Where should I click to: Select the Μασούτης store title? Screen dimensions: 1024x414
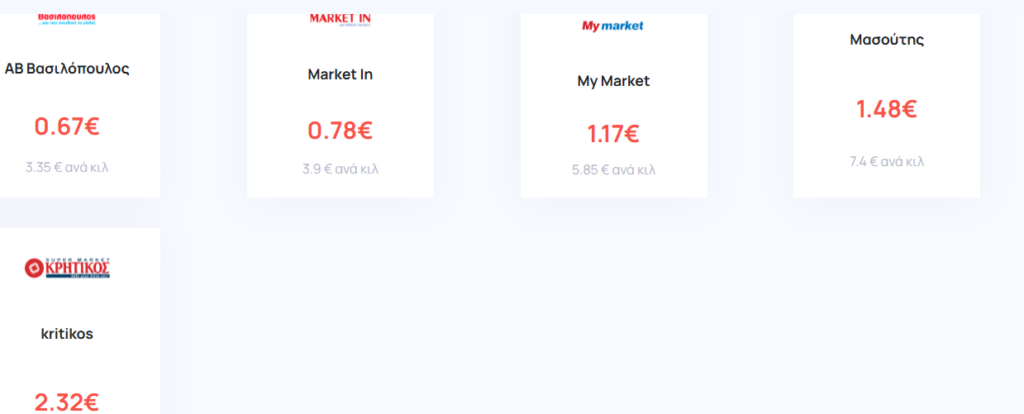pyautogui.click(x=887, y=40)
